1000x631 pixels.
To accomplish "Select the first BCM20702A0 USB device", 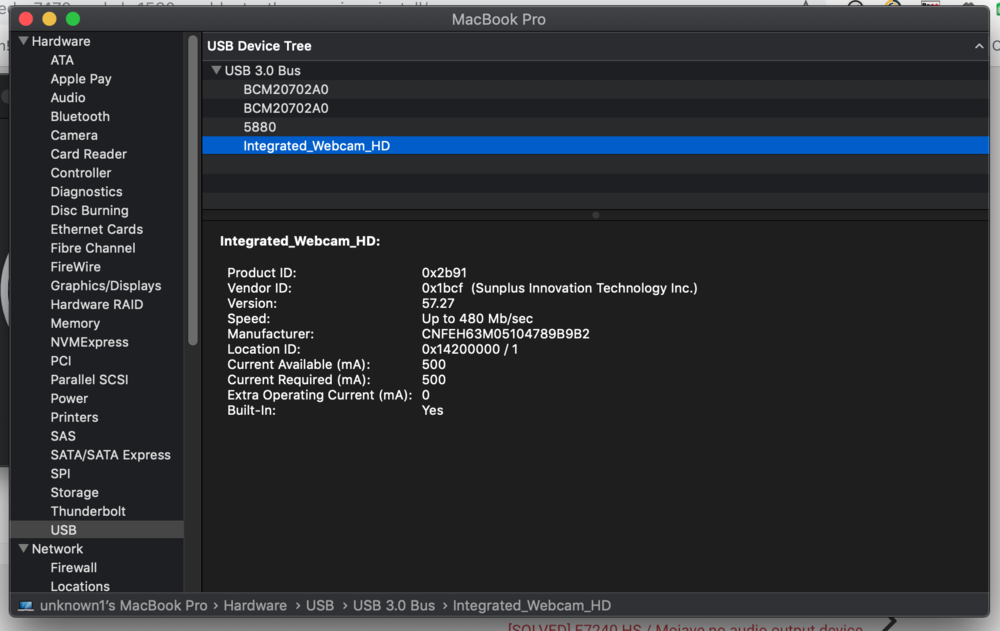I will click(x=286, y=90).
